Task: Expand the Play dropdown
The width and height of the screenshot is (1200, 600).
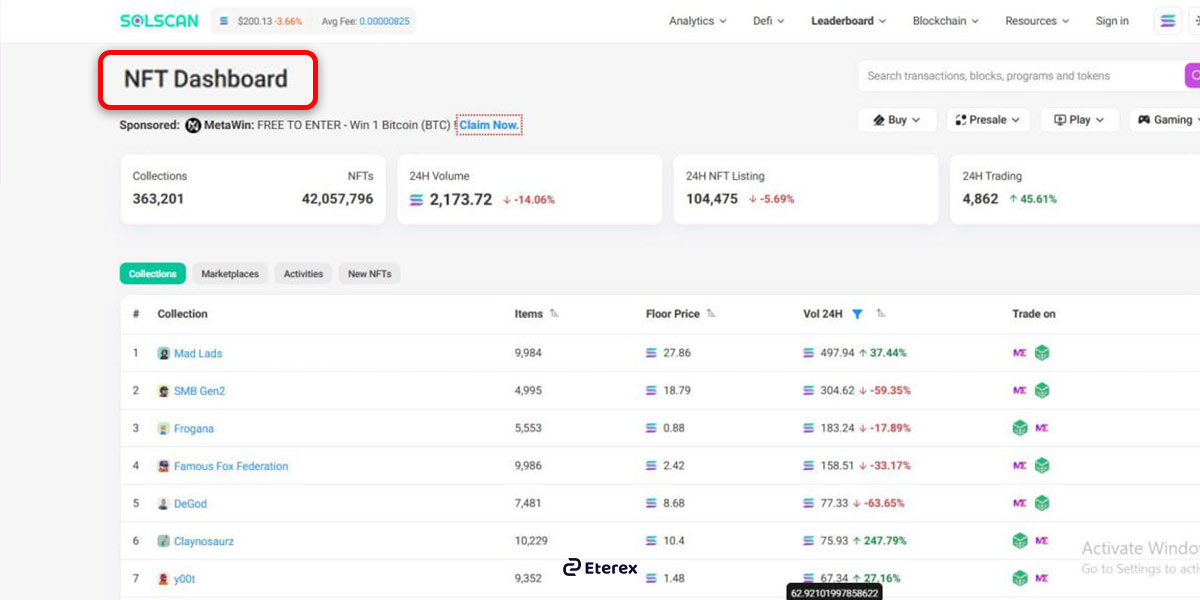Action: (x=1080, y=120)
